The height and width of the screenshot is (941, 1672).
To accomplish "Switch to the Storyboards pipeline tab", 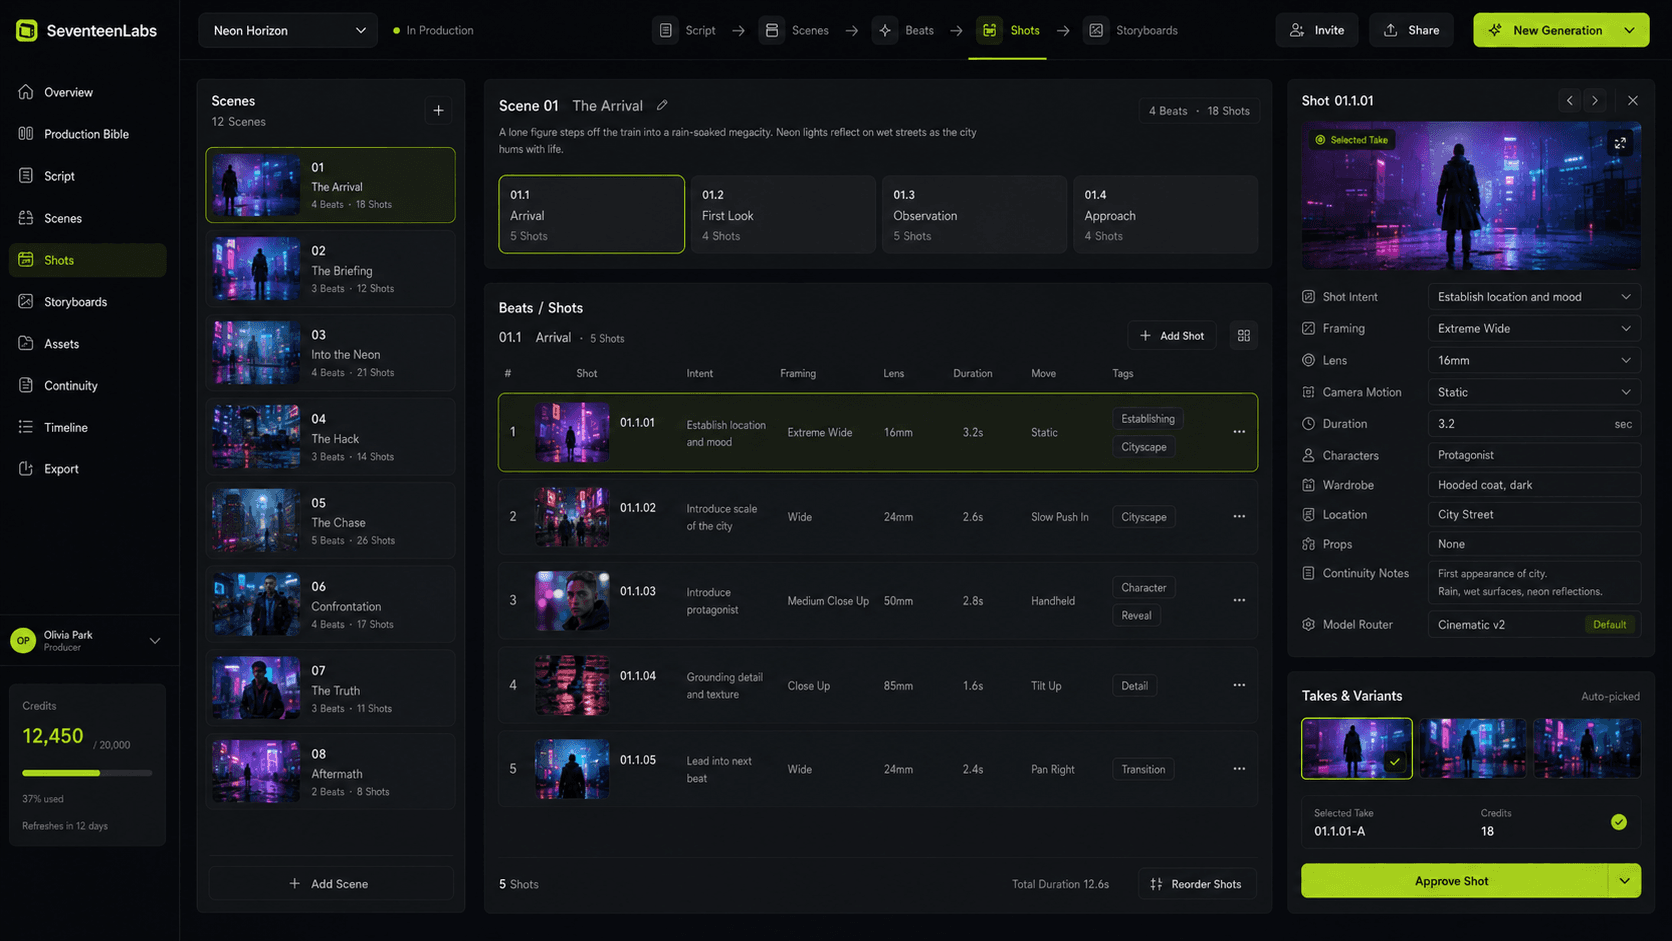I will click(x=1133, y=30).
